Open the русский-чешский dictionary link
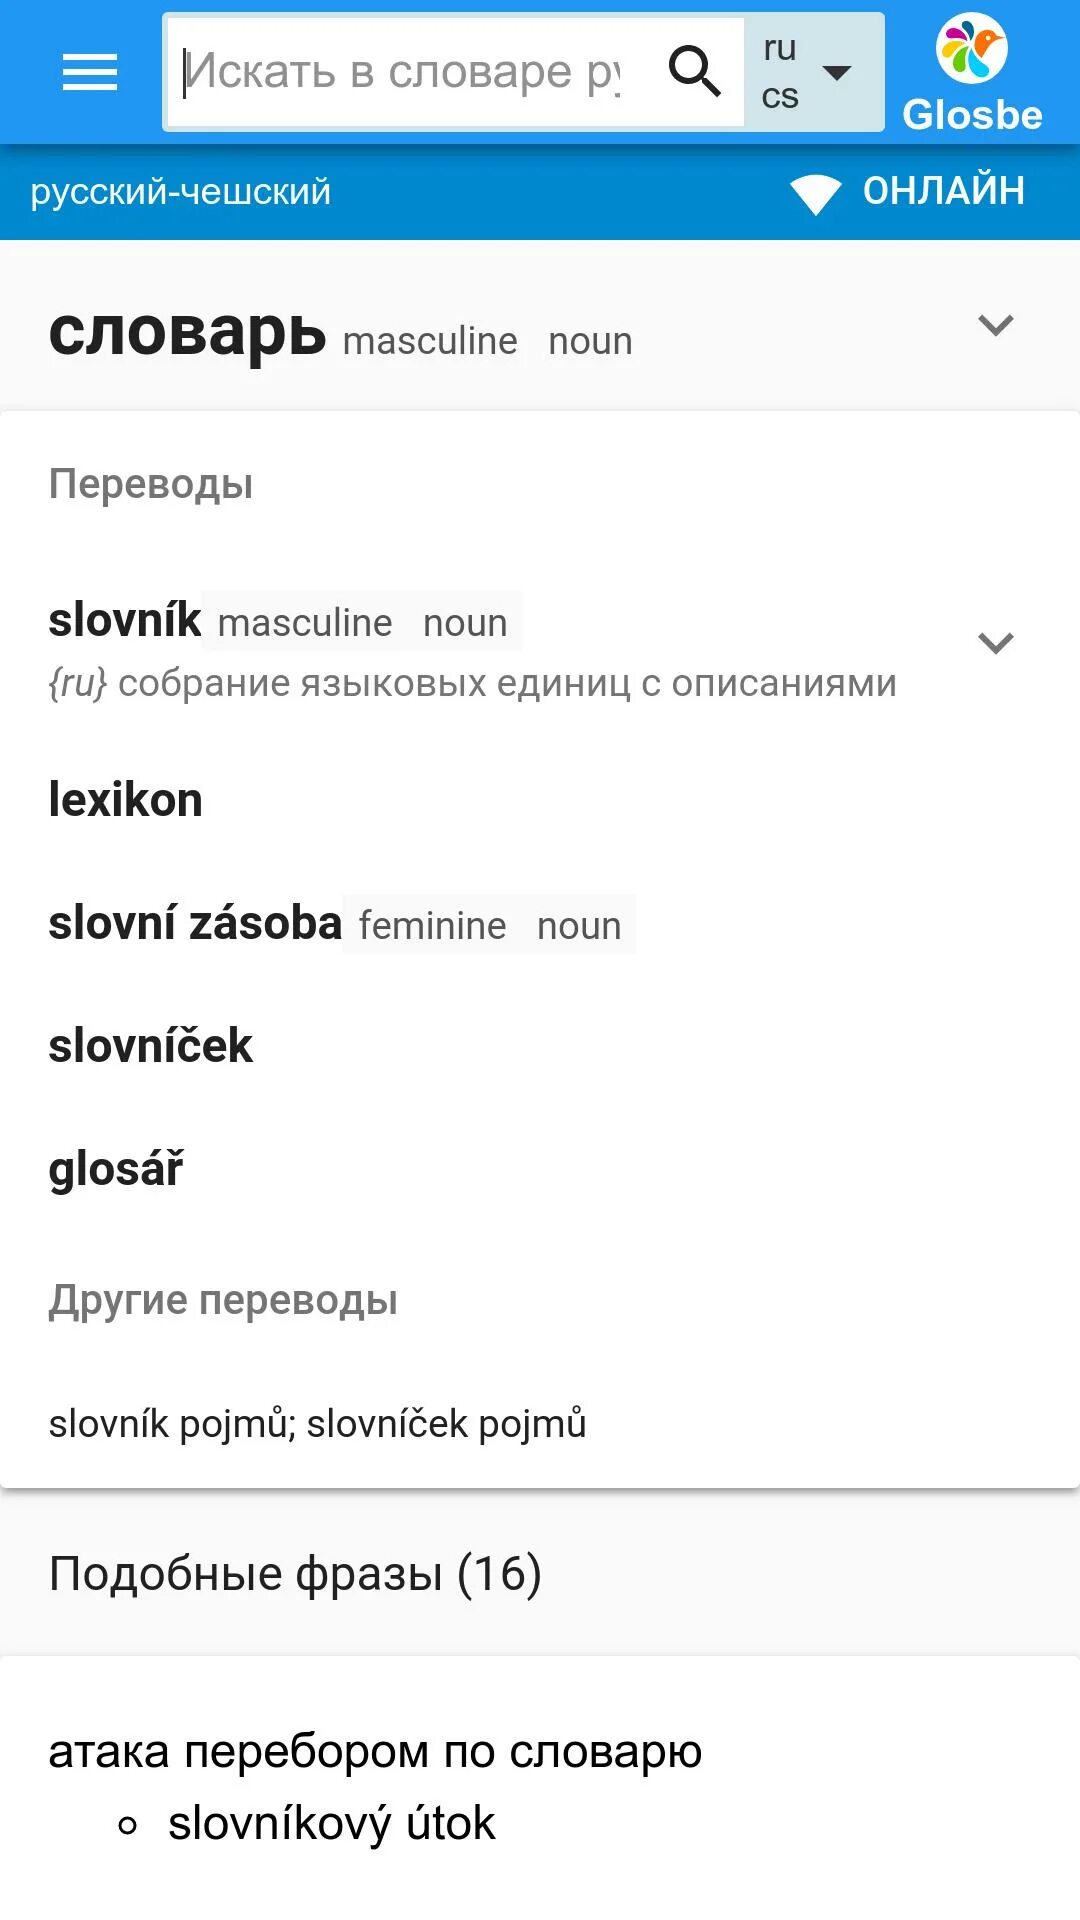The height and width of the screenshot is (1920, 1080). 180,191
